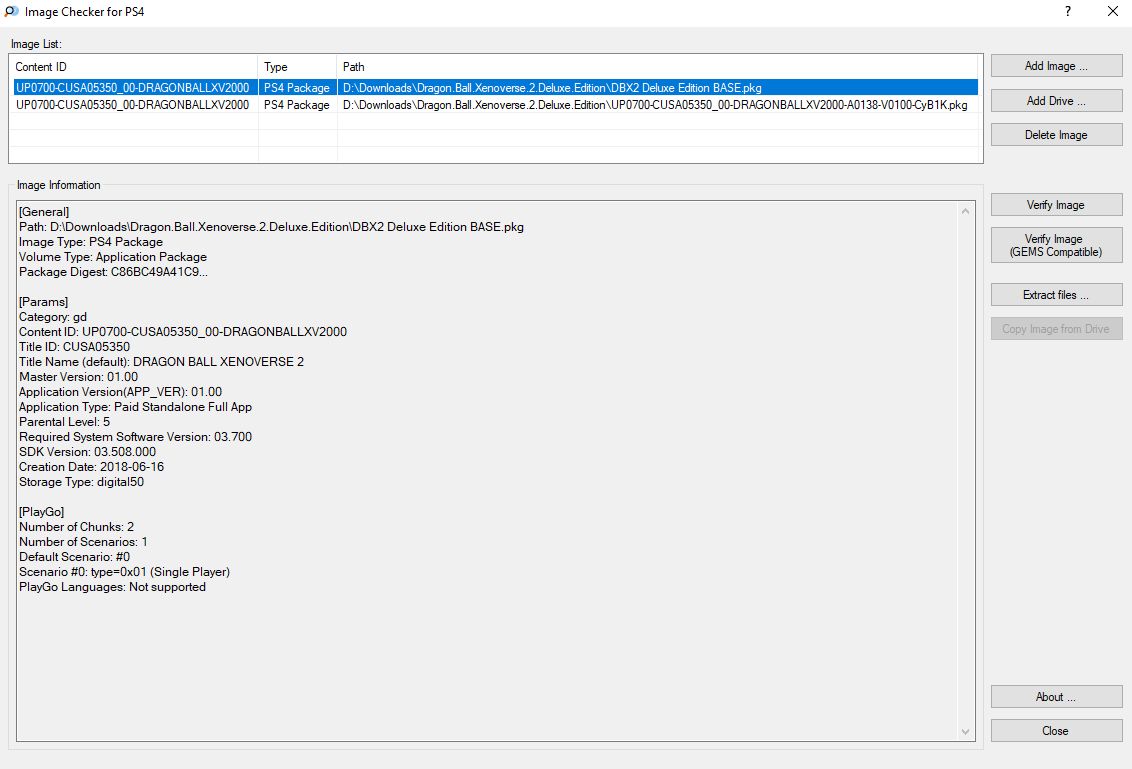Click the scroll down arrow in Image Information

965,731
